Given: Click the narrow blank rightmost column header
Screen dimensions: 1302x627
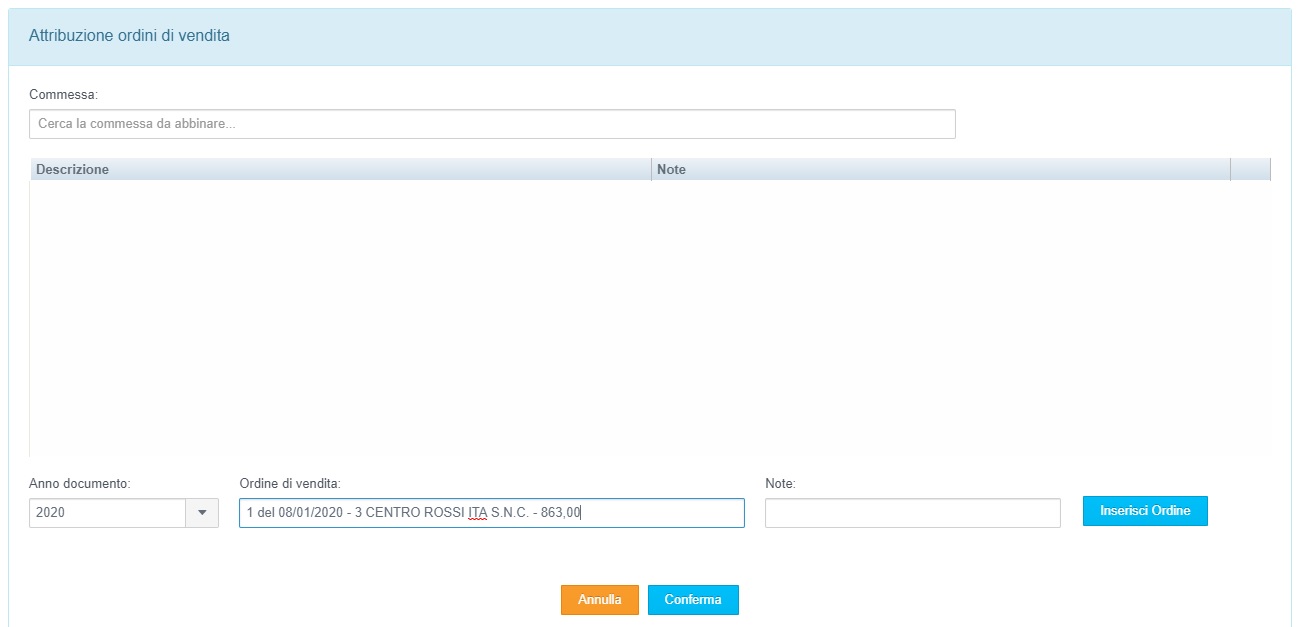Looking at the screenshot, I should 1250,170.
